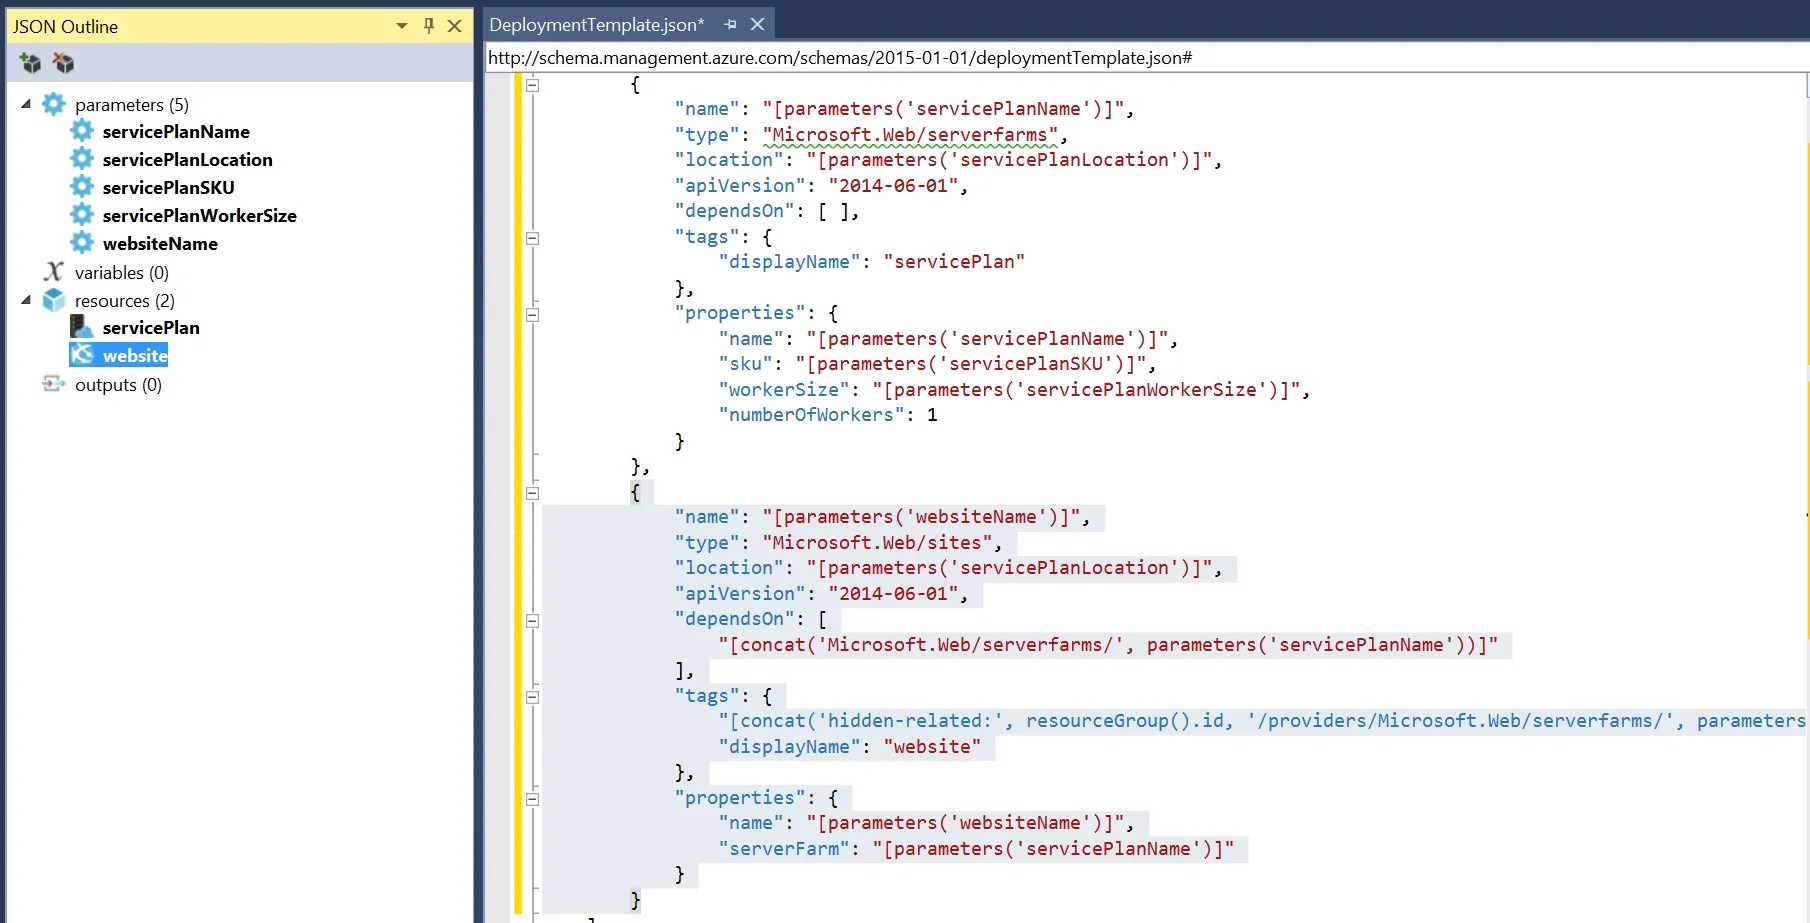Close the DeploymentTemplate.json tab

(757, 25)
